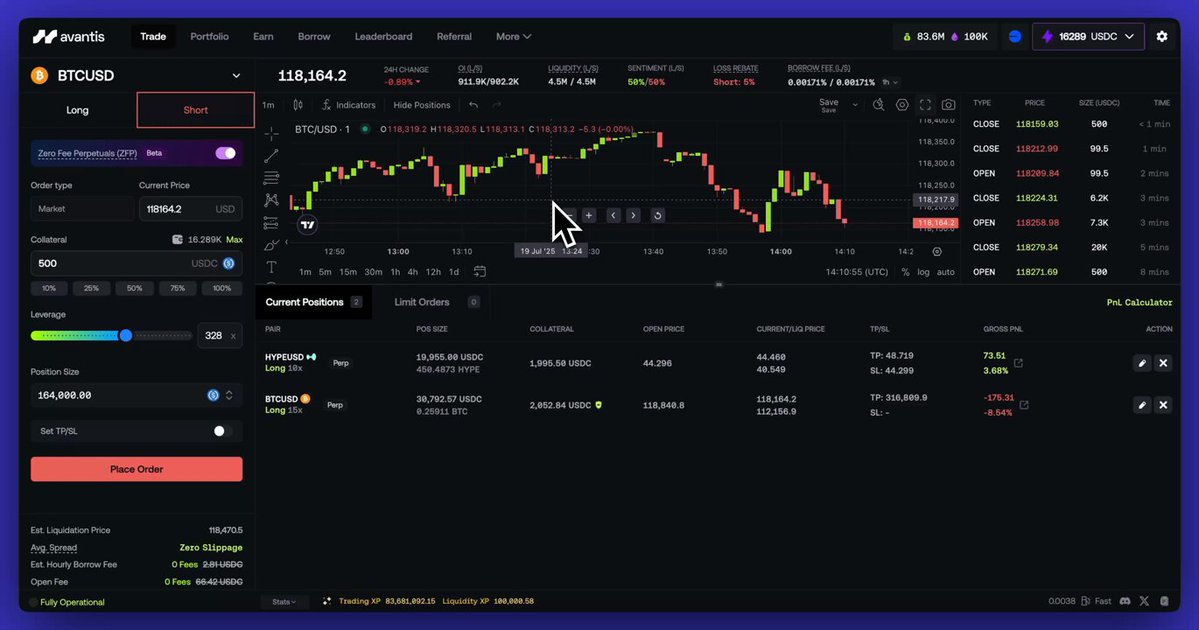Select the crosshair cursor tool in chart sidebar
The width and height of the screenshot is (1199, 630).
271,134
